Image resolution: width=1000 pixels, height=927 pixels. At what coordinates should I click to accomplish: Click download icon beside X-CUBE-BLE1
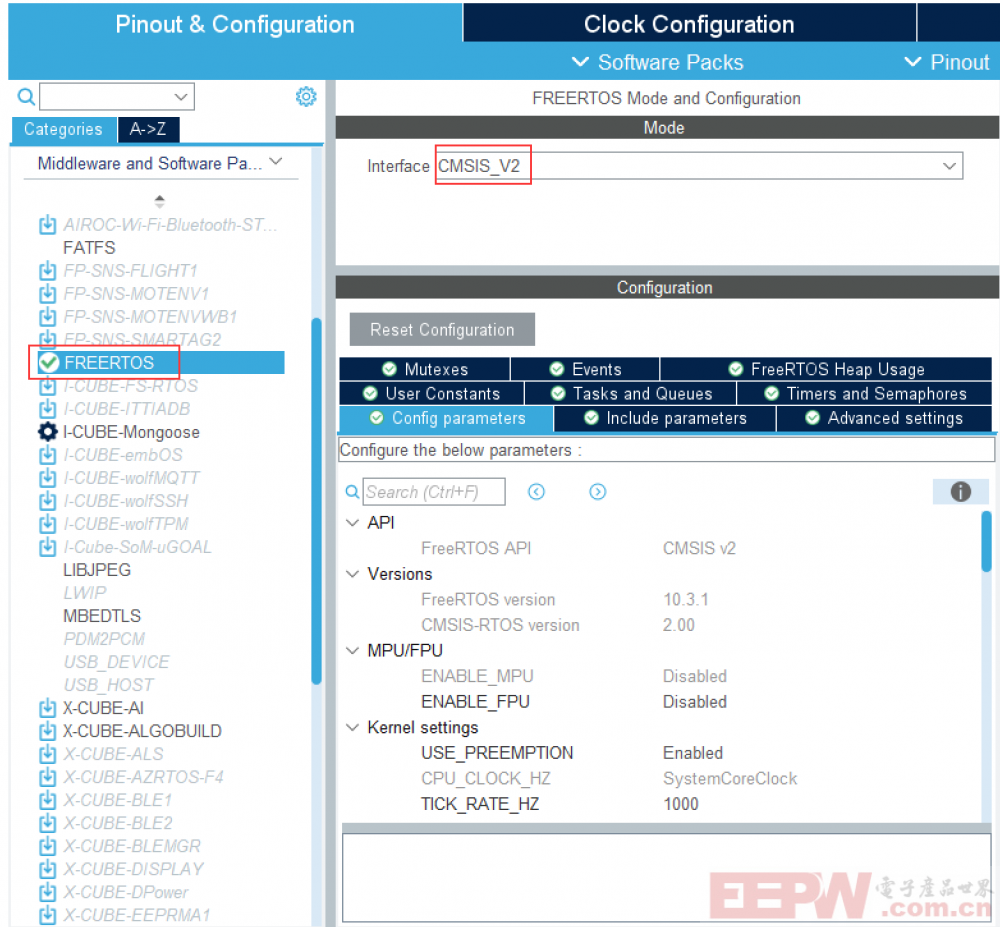47,799
